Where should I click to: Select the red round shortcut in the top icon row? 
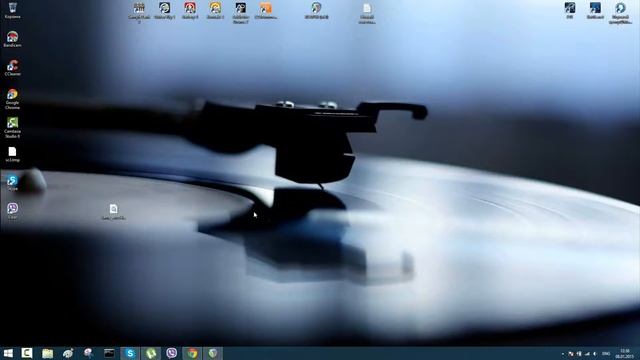pos(190,11)
